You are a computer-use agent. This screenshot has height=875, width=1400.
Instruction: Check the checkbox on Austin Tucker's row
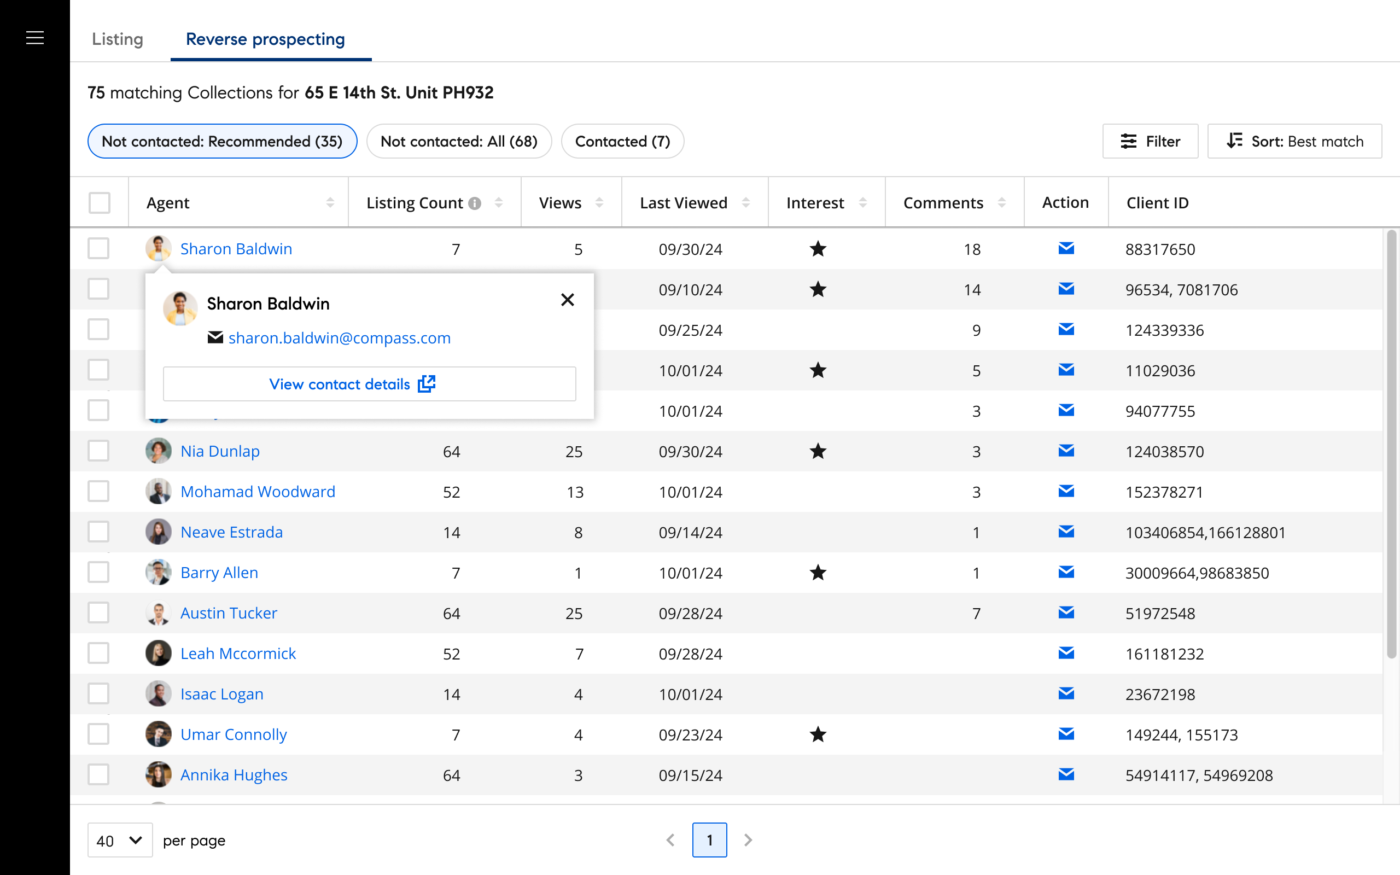click(99, 613)
